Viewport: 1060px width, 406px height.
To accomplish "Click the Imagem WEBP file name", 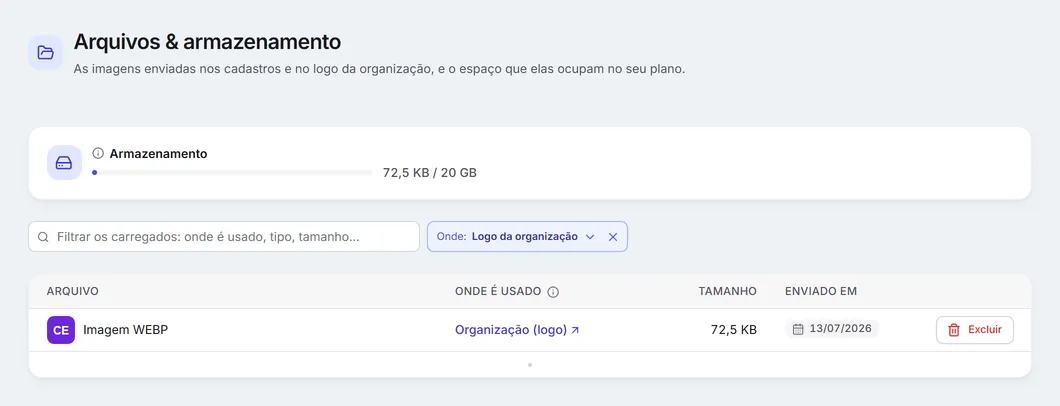I will pyautogui.click(x=126, y=330).
